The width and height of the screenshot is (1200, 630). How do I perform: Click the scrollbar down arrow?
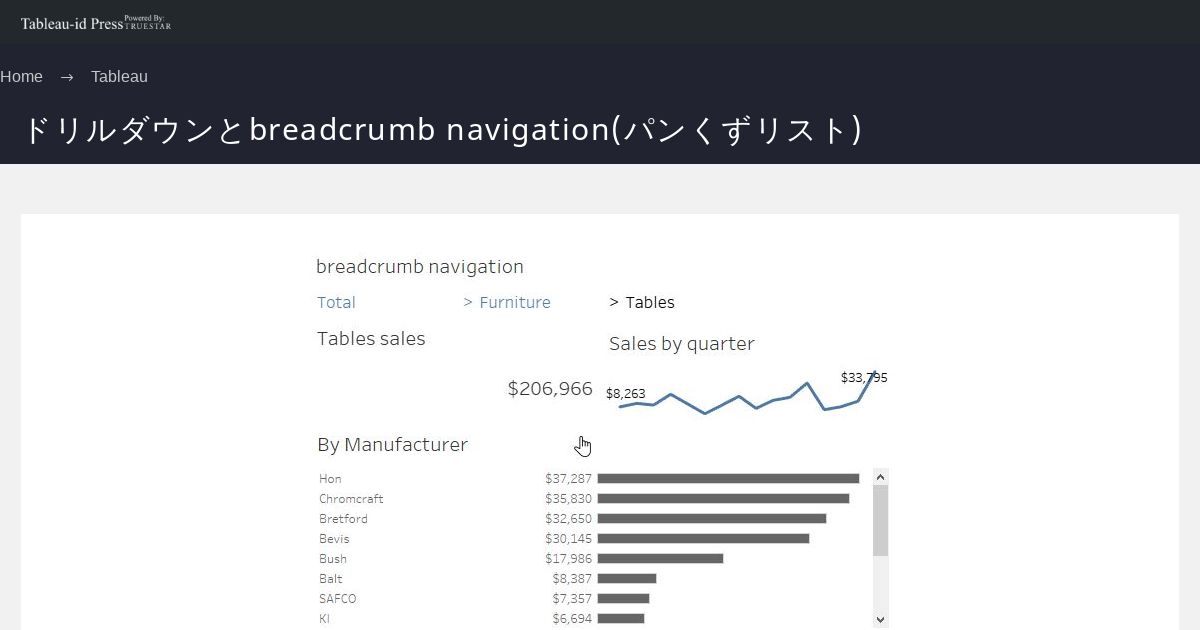coord(880,620)
